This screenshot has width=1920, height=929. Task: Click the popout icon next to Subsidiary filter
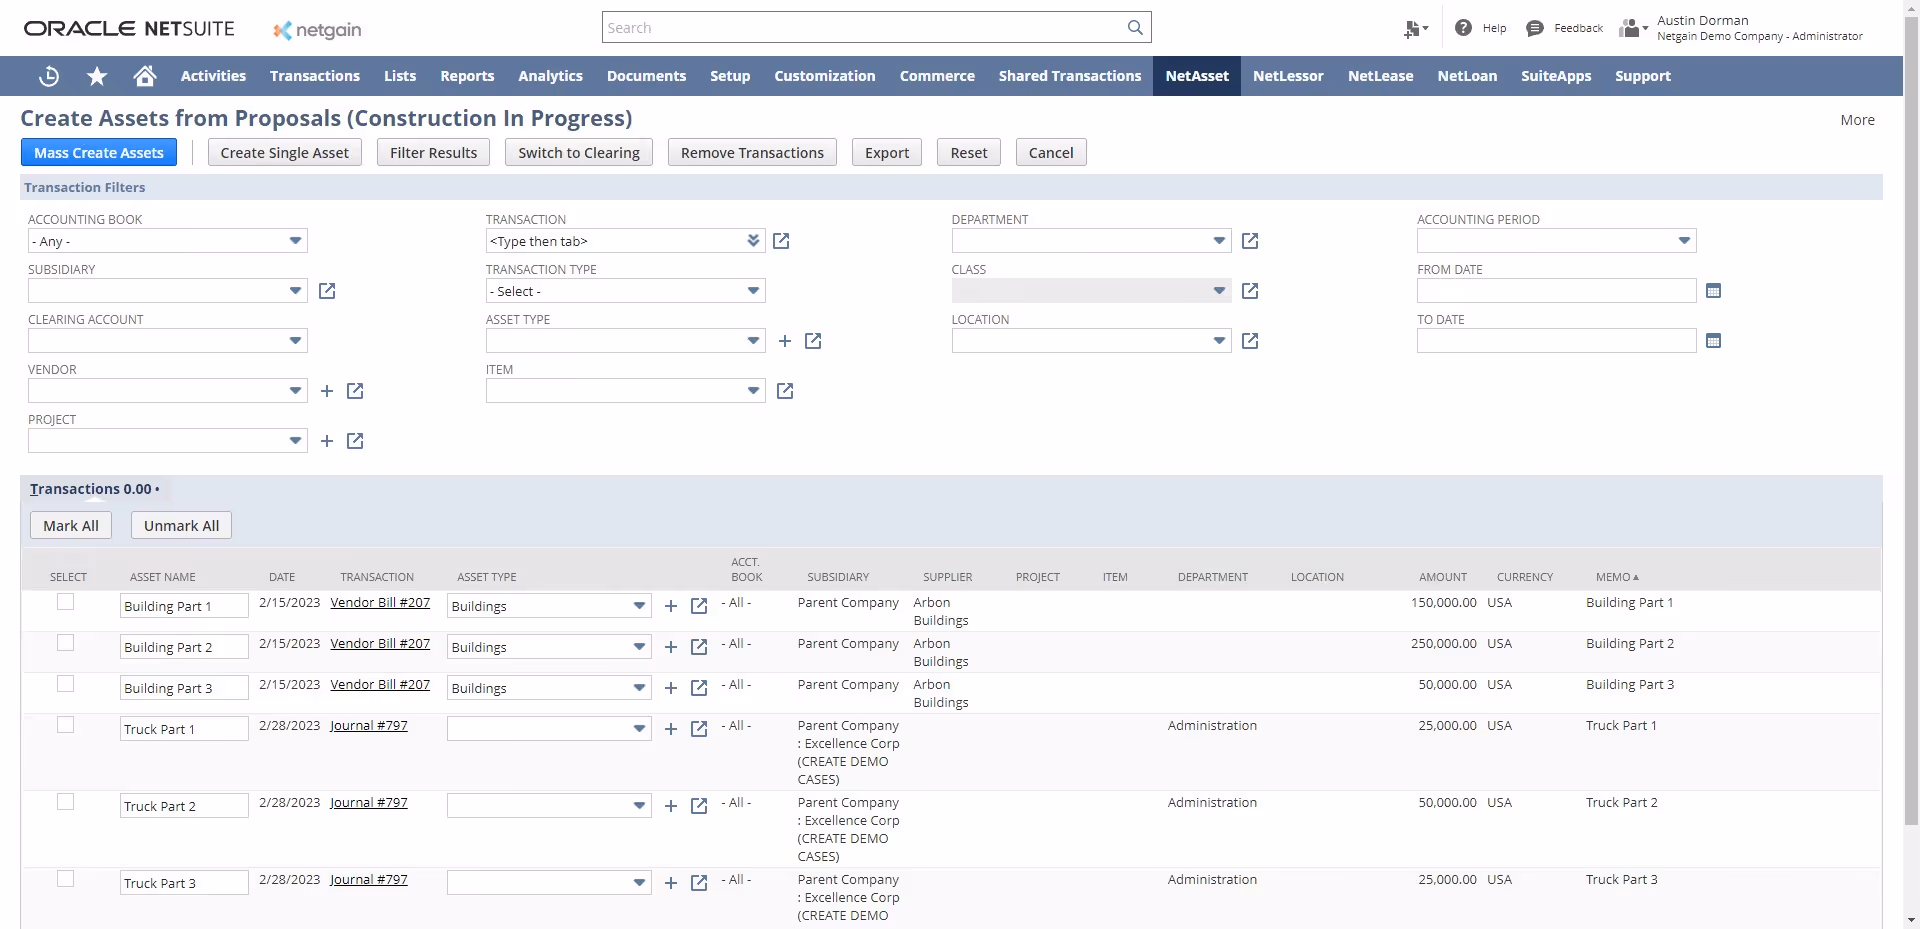point(327,291)
